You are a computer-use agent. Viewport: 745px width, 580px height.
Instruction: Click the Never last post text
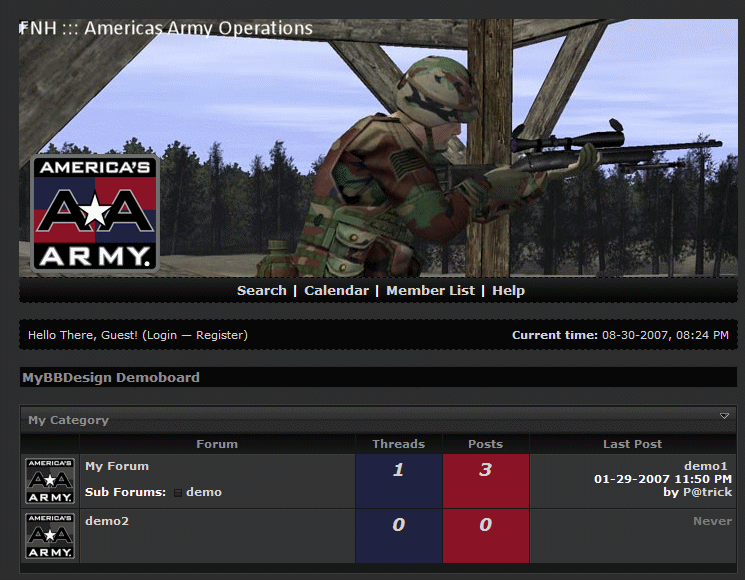pos(712,521)
